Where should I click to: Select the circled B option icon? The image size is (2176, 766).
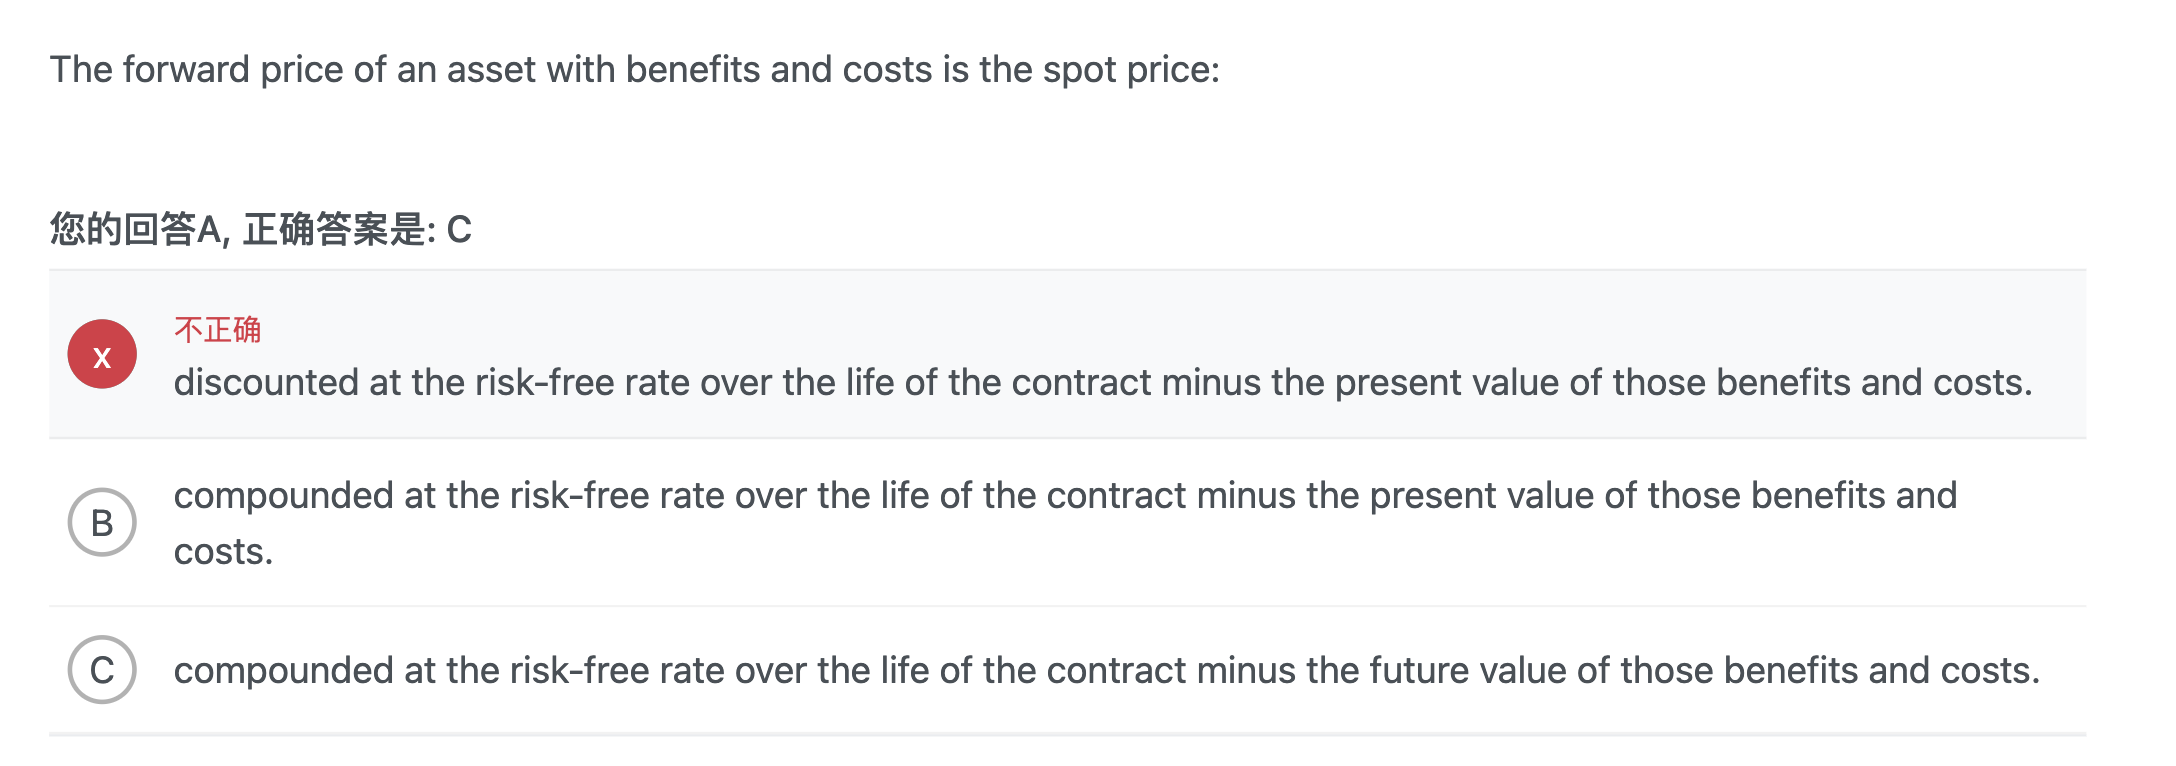102,522
